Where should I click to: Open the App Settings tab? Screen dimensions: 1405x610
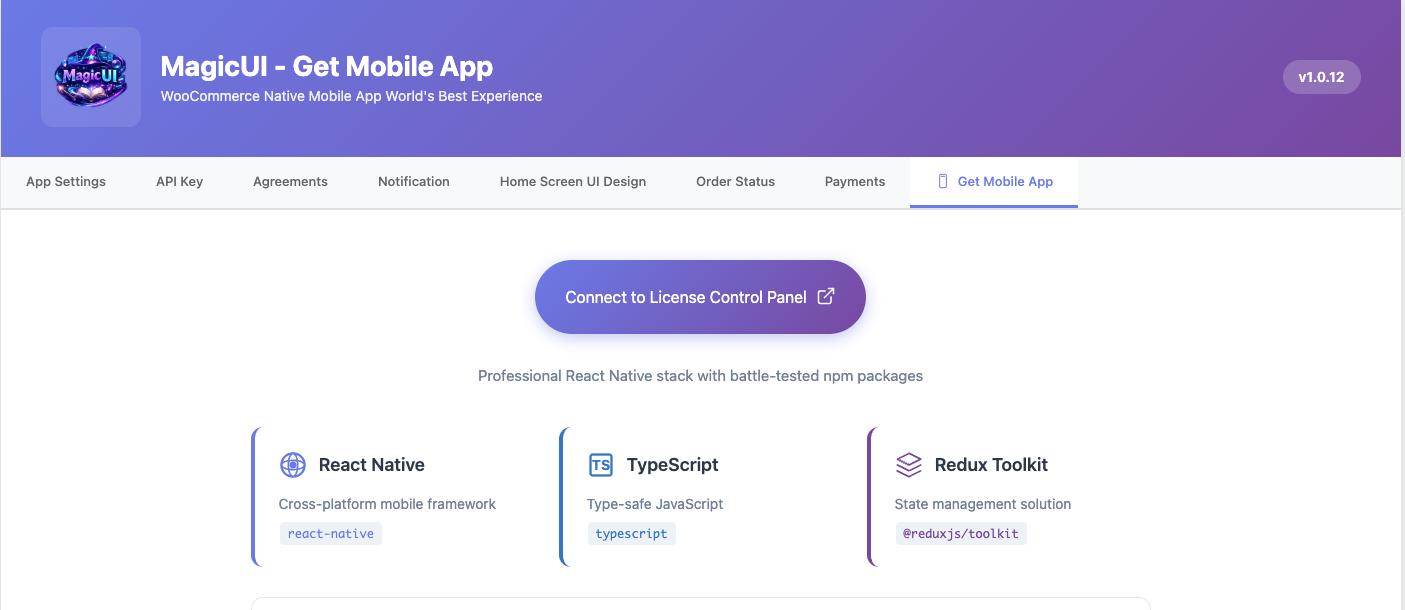click(66, 182)
